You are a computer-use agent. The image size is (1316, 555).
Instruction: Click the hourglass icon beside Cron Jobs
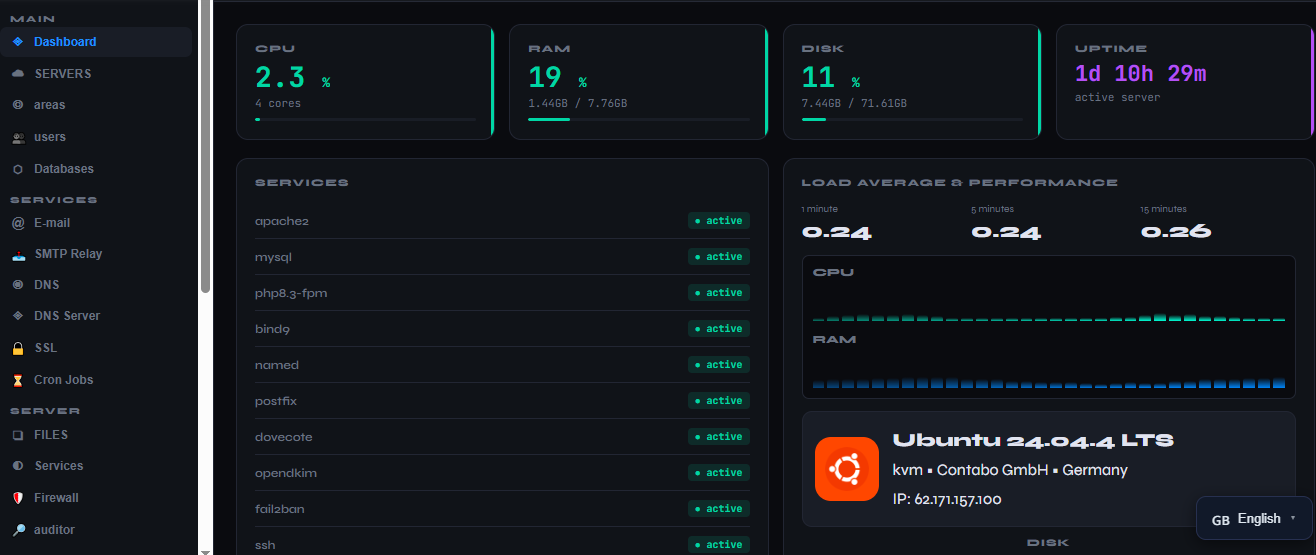(18, 380)
